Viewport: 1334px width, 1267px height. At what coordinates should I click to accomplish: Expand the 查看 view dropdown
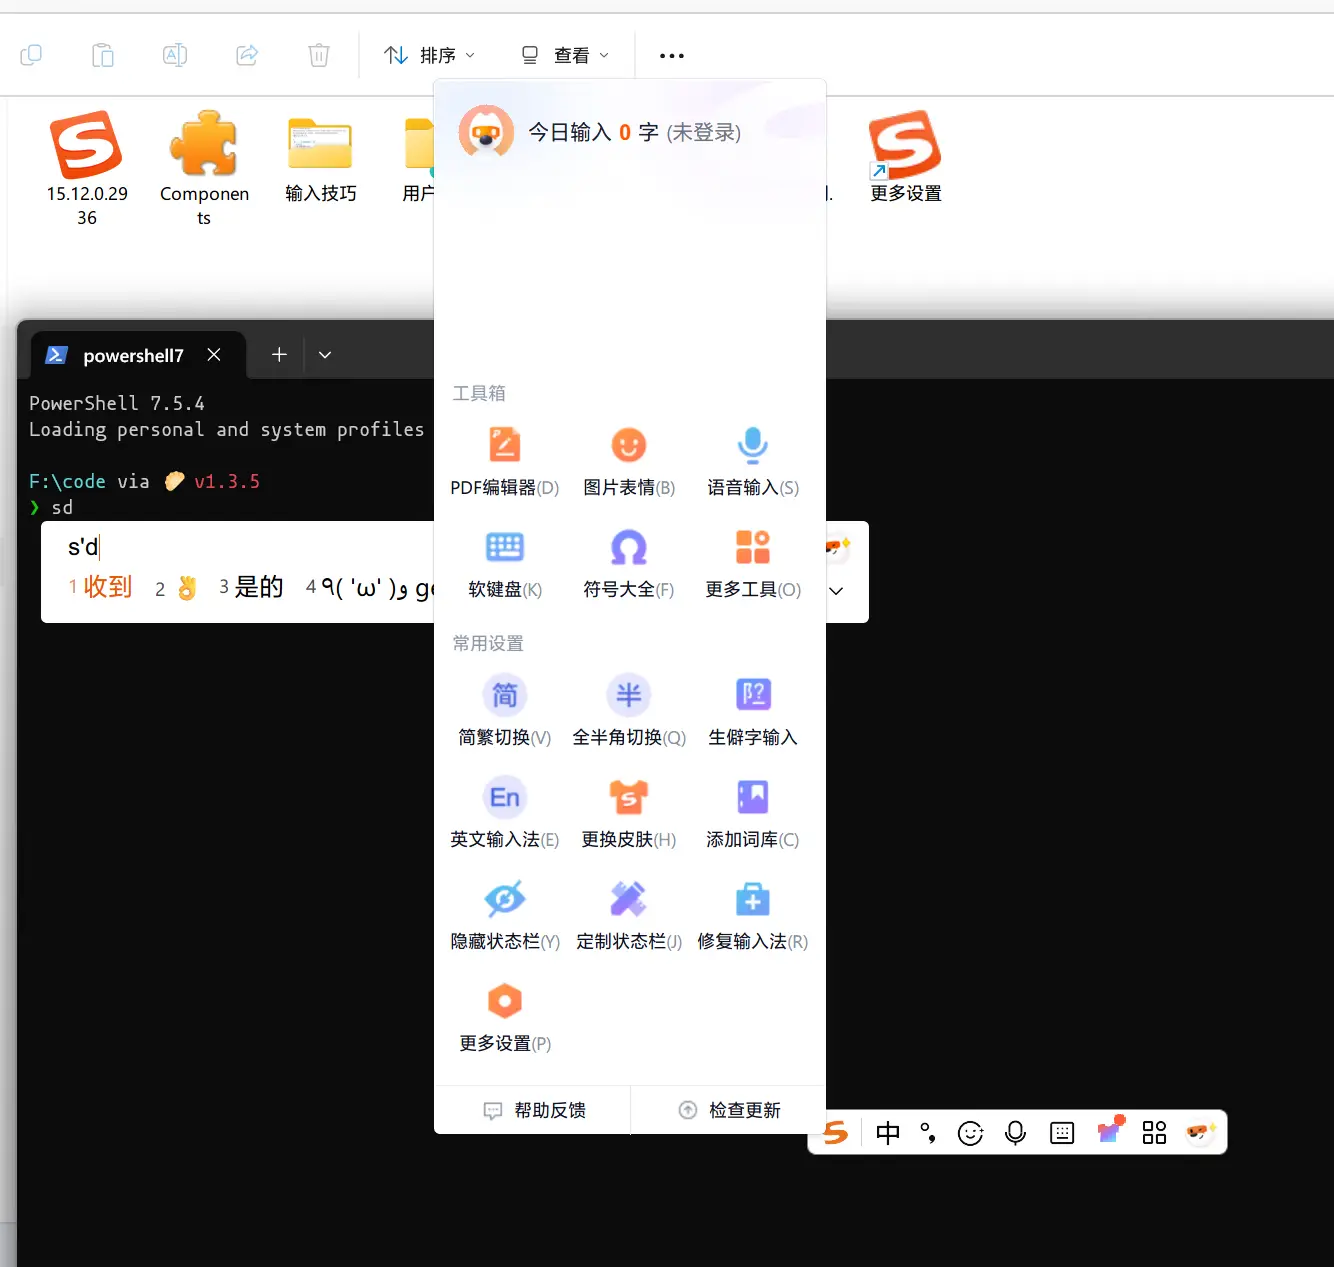pyautogui.click(x=565, y=56)
